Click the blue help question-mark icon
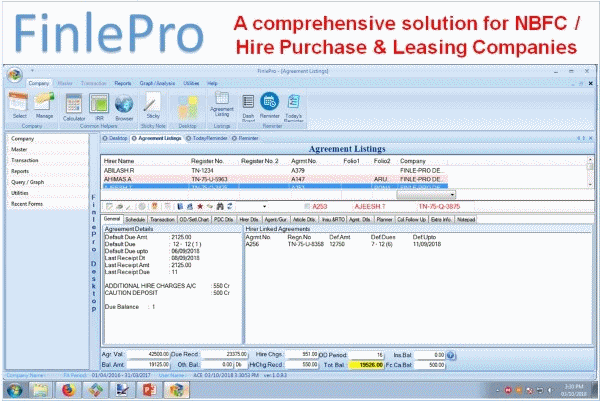Screen dimensions: 600x401 click(x=451, y=355)
